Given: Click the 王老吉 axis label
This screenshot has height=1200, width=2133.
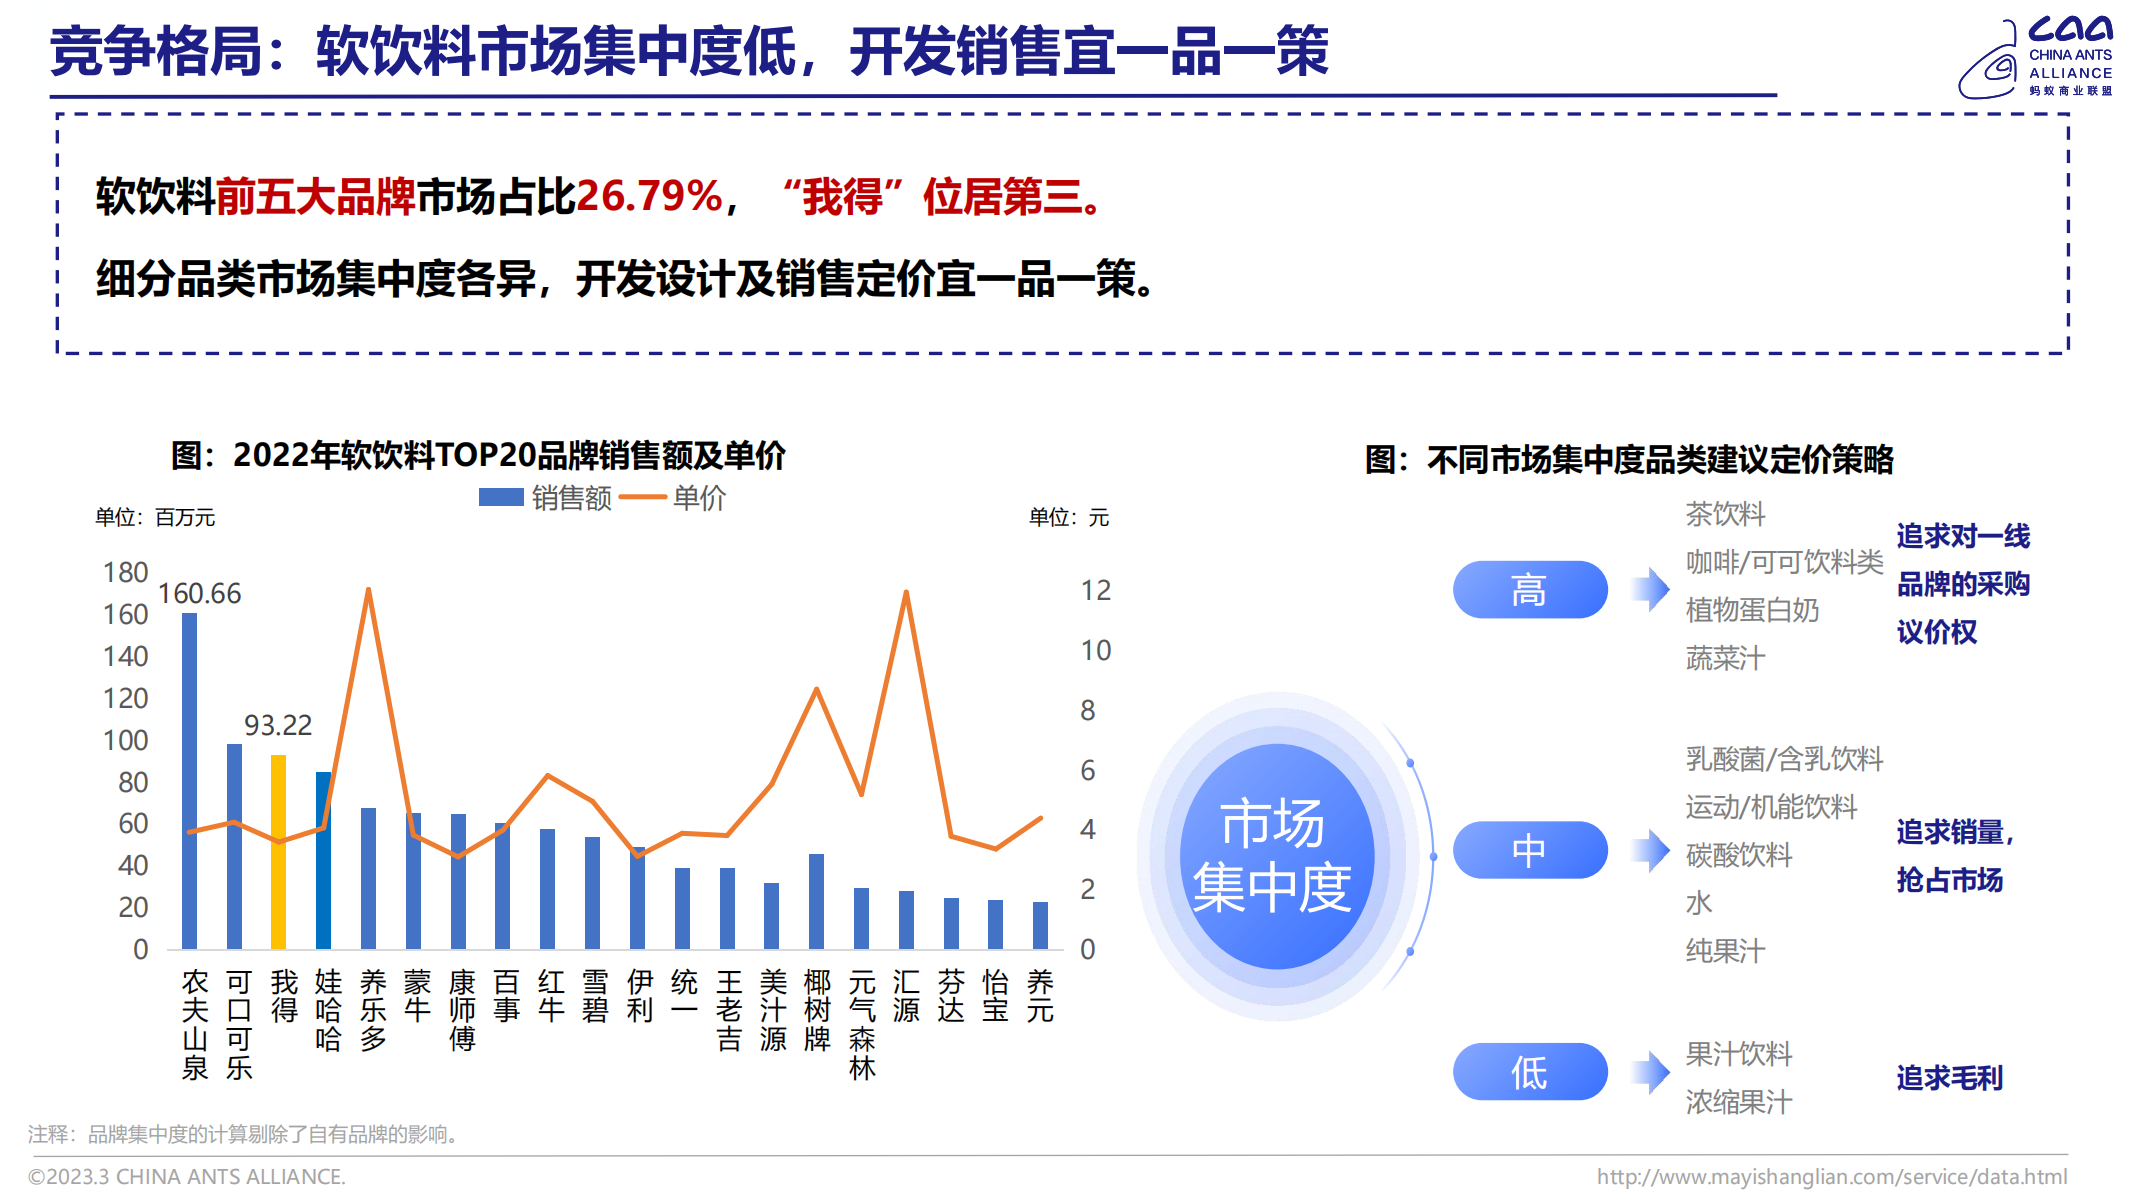Looking at the screenshot, I should tap(729, 1010).
